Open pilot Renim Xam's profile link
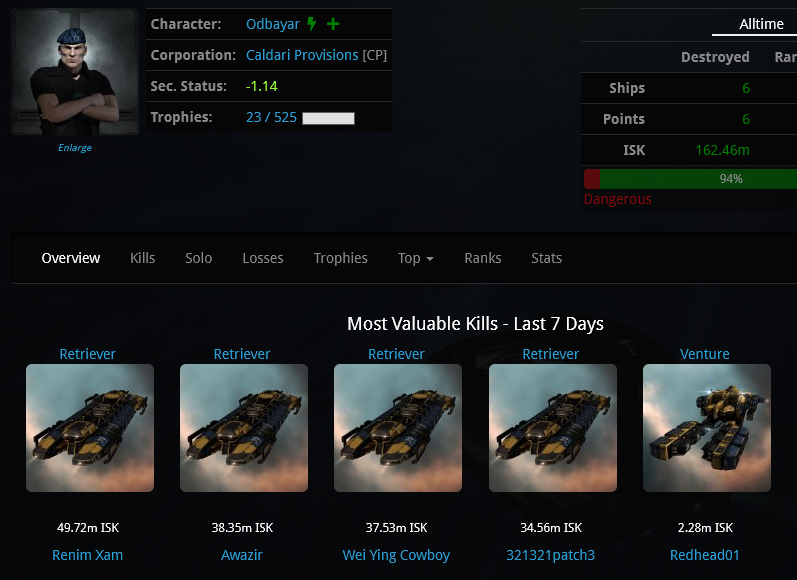The image size is (797, 580). (x=87, y=555)
